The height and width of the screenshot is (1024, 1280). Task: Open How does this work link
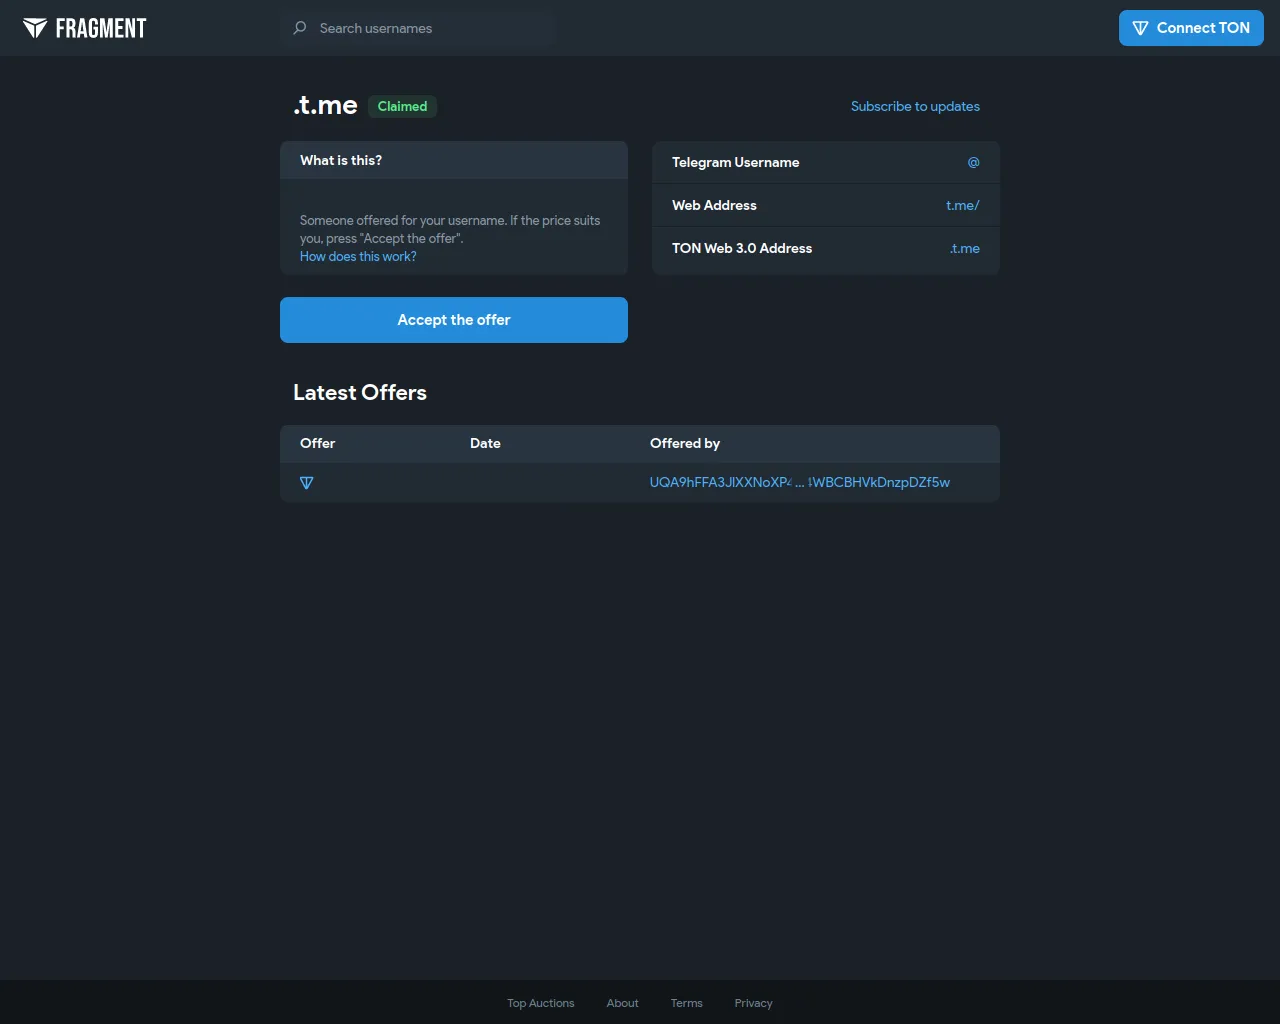[358, 257]
